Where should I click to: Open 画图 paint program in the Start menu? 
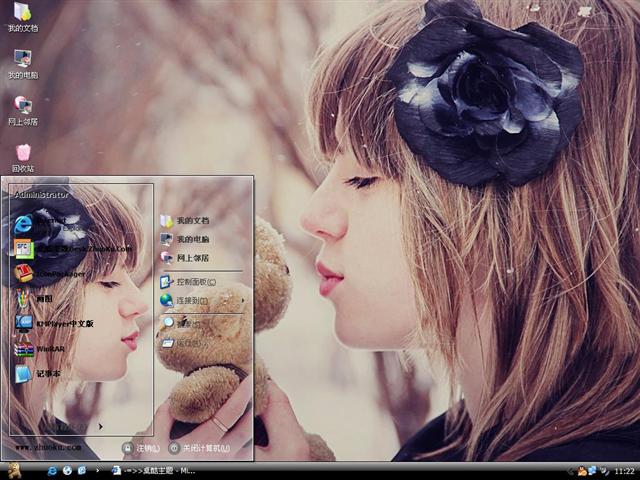coord(33,299)
